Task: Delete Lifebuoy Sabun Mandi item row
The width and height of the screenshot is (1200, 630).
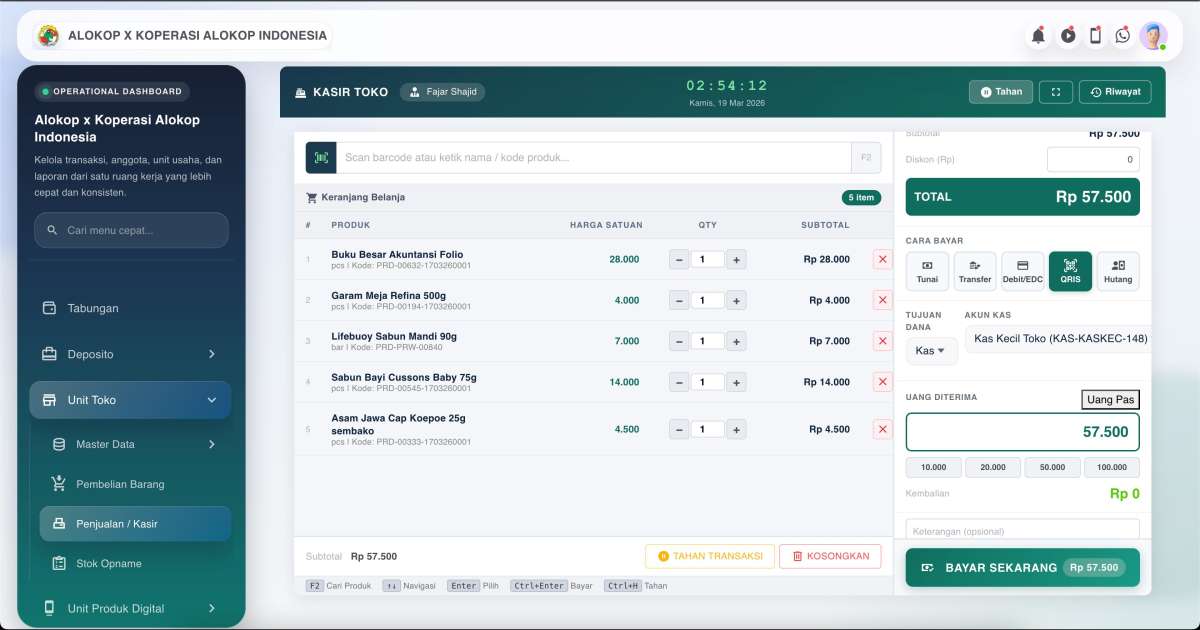Action: click(x=882, y=341)
